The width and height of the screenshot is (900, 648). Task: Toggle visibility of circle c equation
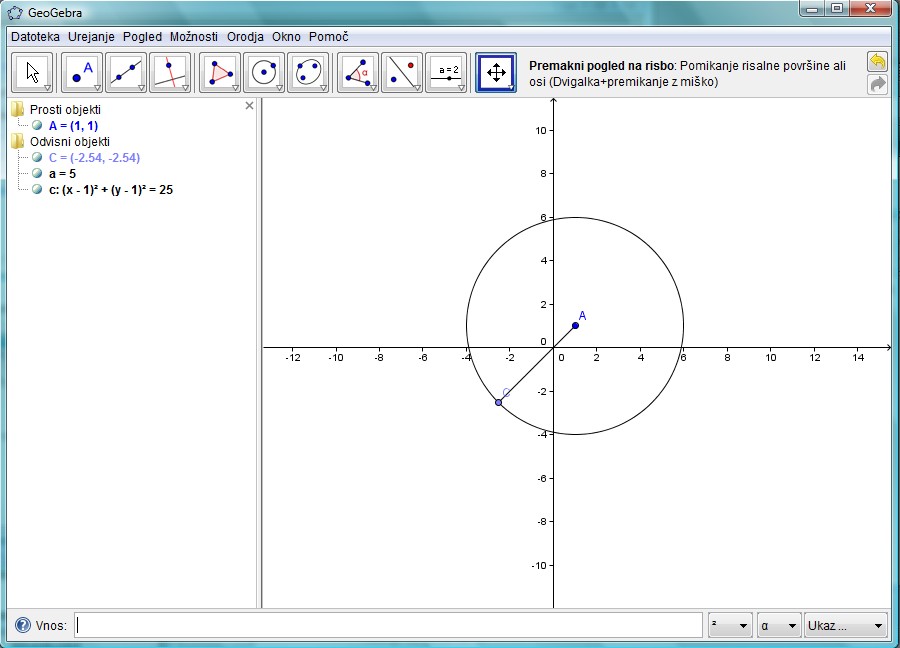[37, 190]
